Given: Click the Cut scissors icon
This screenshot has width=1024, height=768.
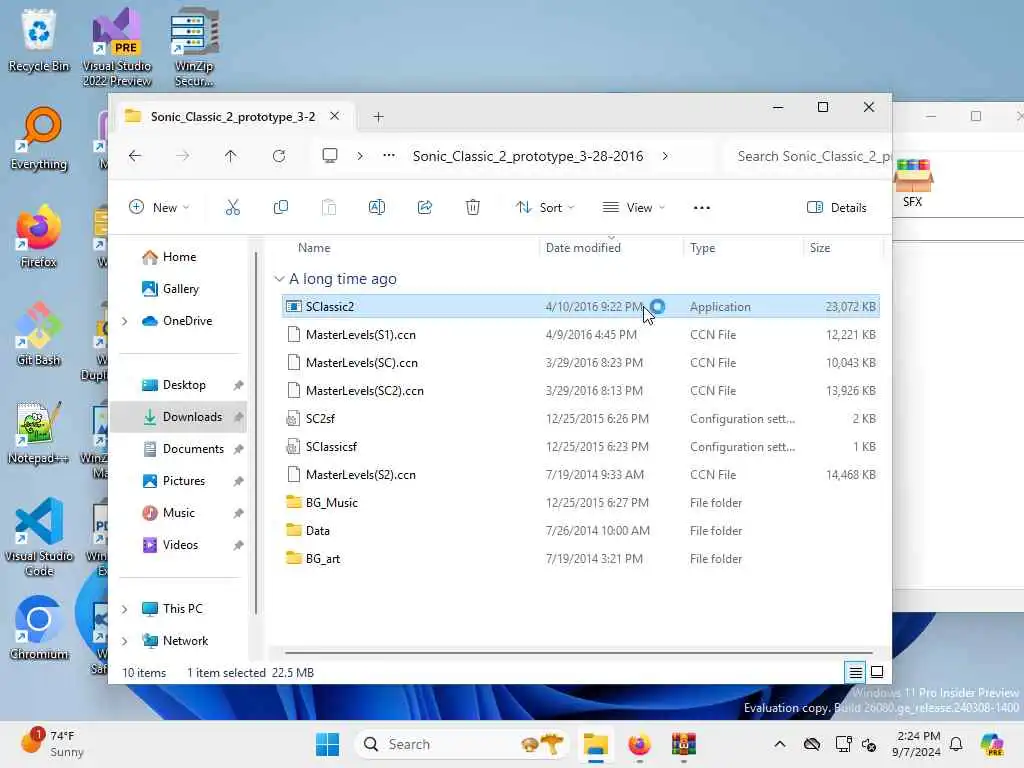Looking at the screenshot, I should point(232,208).
